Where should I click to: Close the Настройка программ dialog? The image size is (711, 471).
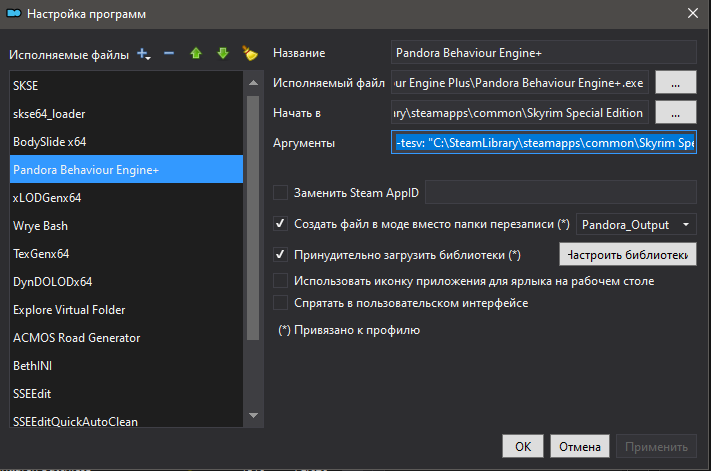tap(693, 13)
